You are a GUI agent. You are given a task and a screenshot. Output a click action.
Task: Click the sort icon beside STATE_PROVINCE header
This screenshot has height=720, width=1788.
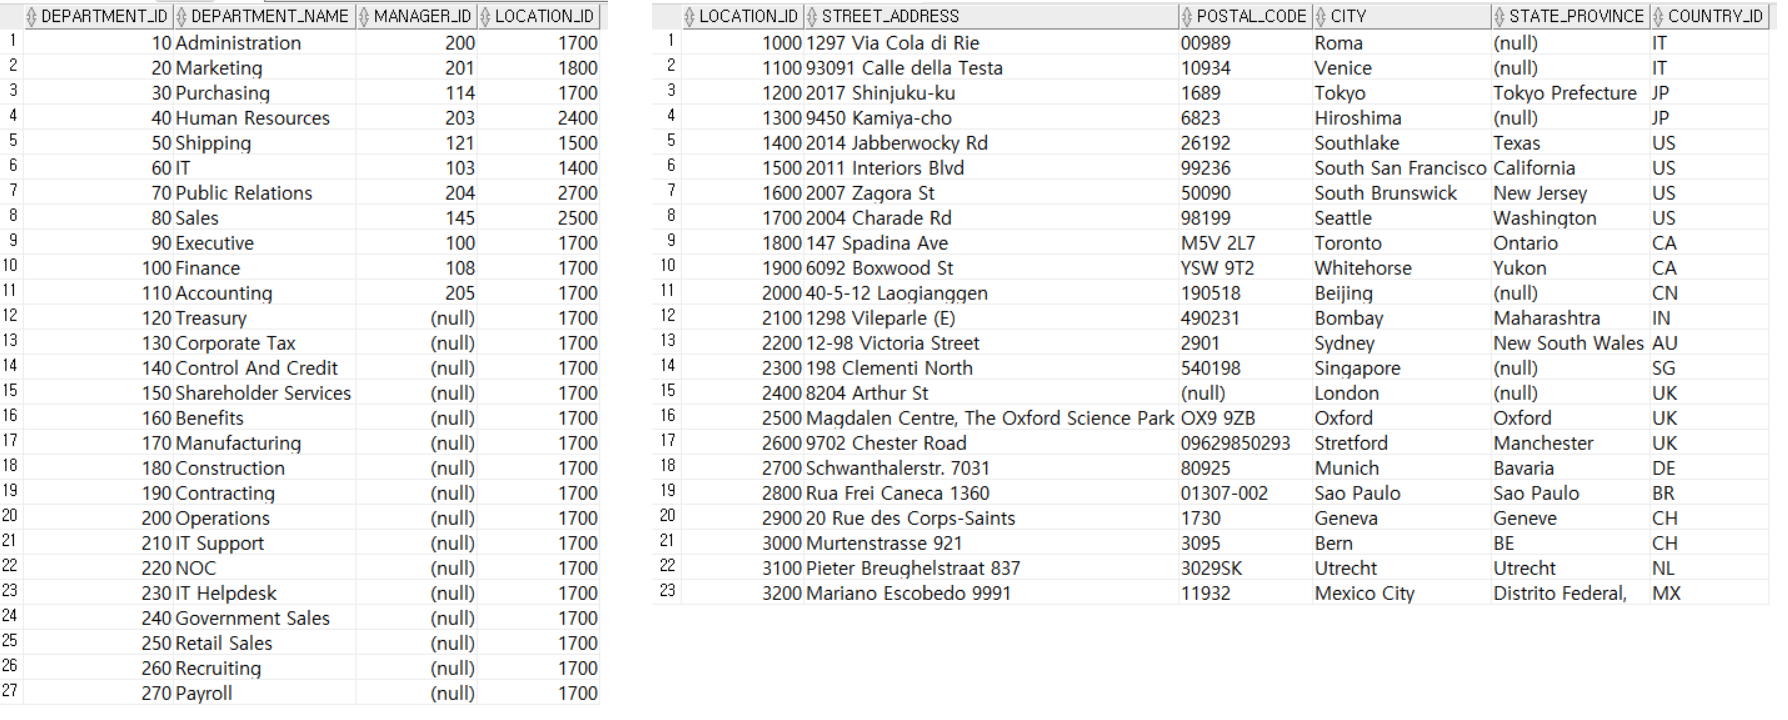point(1500,16)
